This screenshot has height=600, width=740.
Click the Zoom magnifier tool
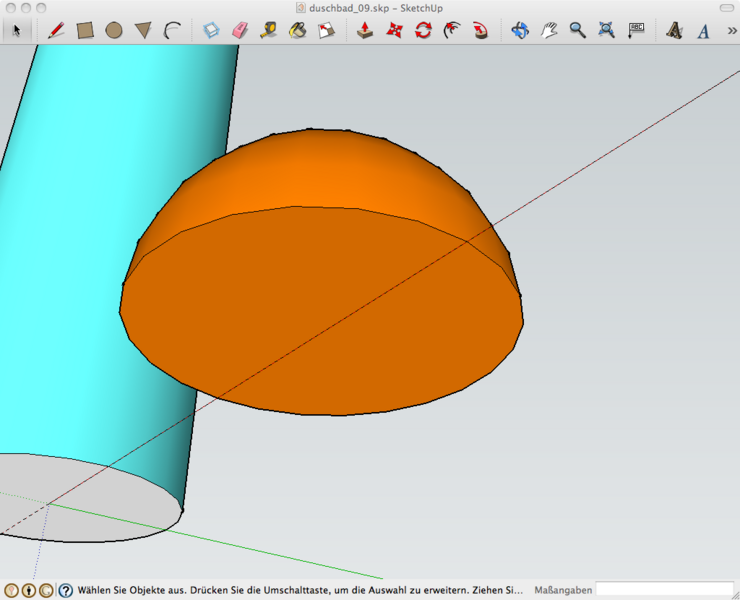click(577, 30)
